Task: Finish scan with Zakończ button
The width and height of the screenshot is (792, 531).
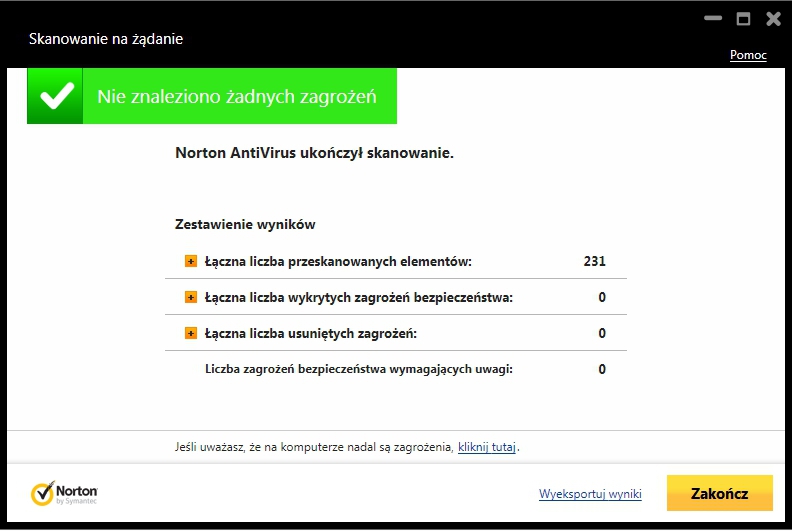Action: coord(719,493)
